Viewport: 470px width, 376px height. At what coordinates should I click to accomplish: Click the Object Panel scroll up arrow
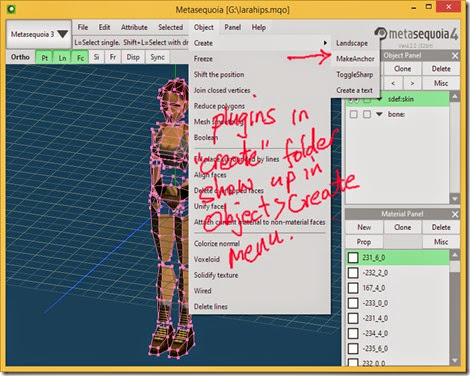(x=455, y=97)
